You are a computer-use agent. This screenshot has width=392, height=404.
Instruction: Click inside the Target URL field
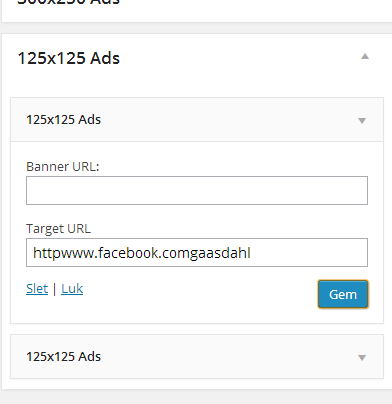(197, 252)
